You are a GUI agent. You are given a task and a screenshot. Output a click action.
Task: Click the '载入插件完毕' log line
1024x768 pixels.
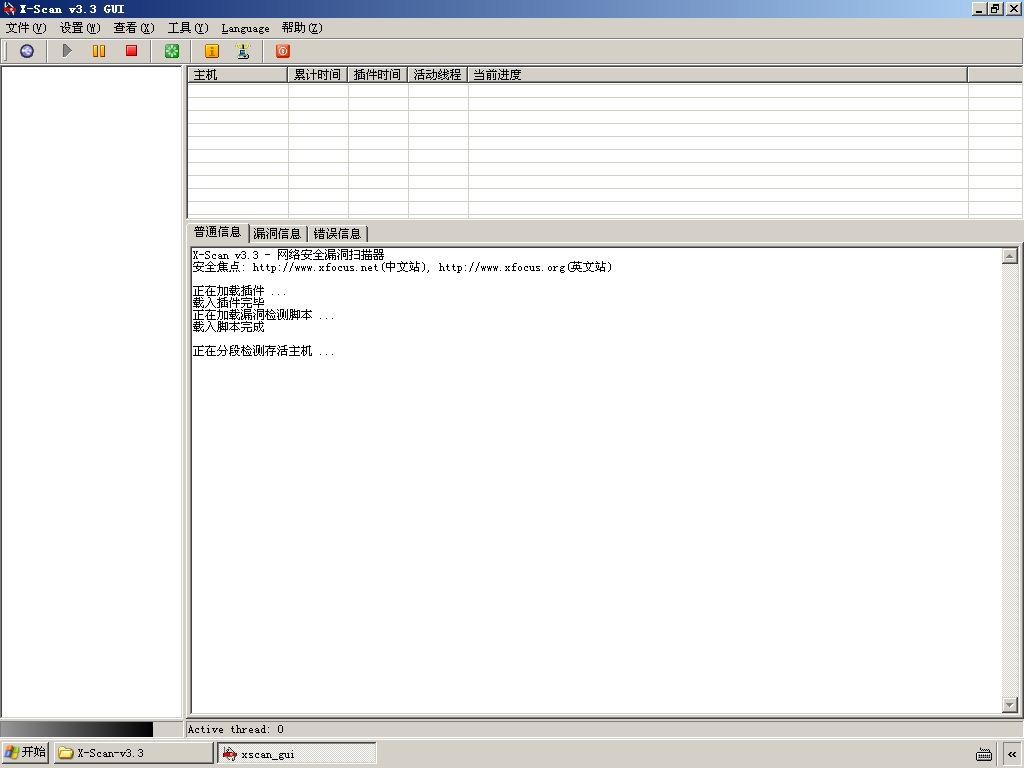229,303
